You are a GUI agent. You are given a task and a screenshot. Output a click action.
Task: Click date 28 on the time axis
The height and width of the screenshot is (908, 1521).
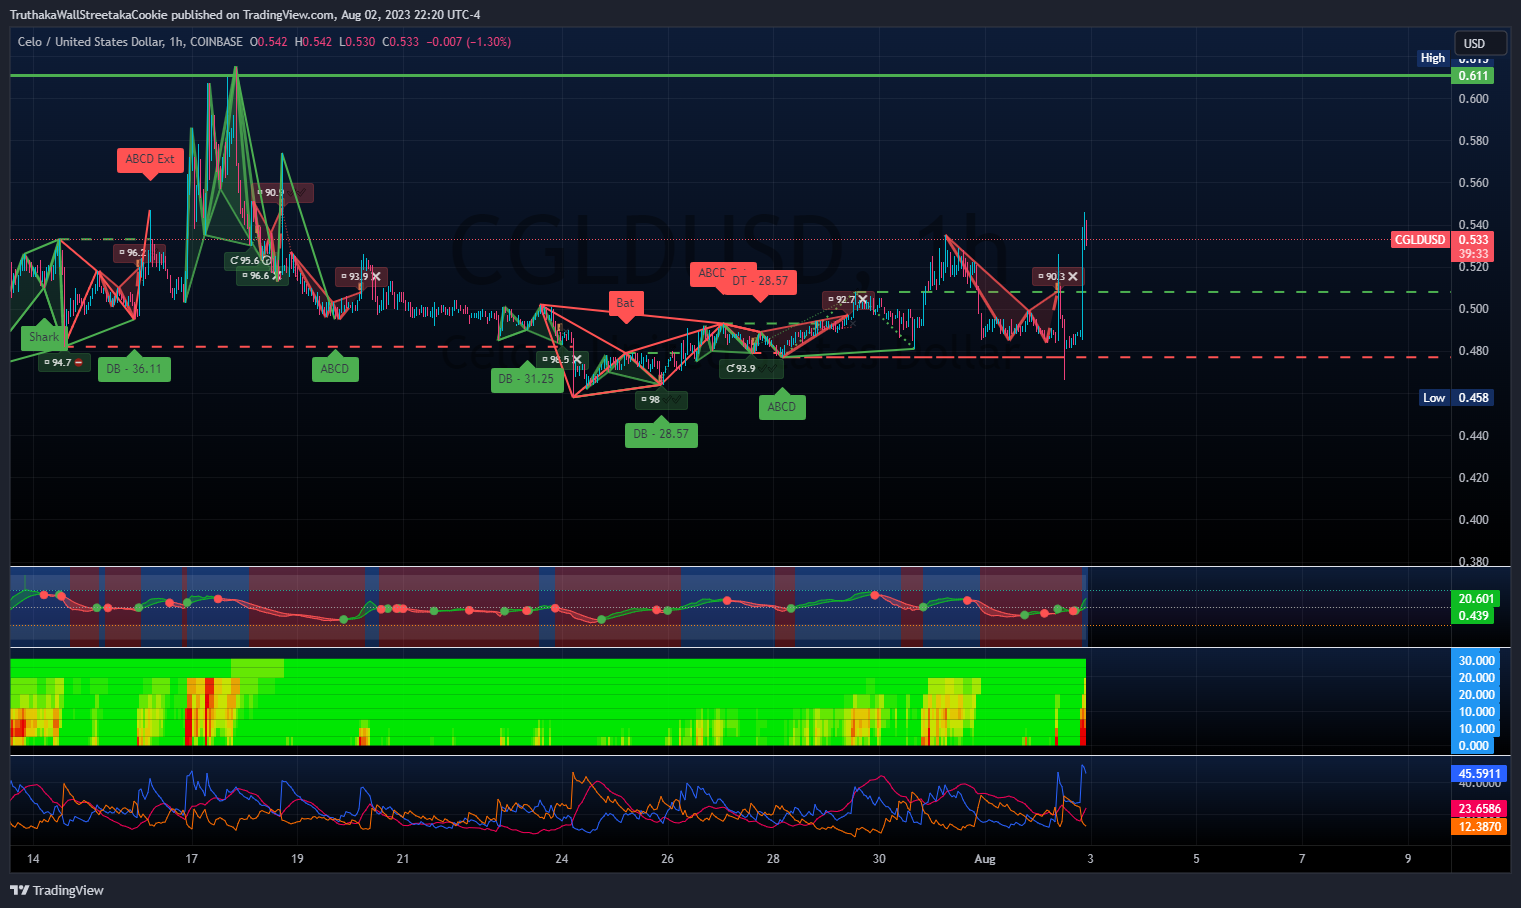773,859
